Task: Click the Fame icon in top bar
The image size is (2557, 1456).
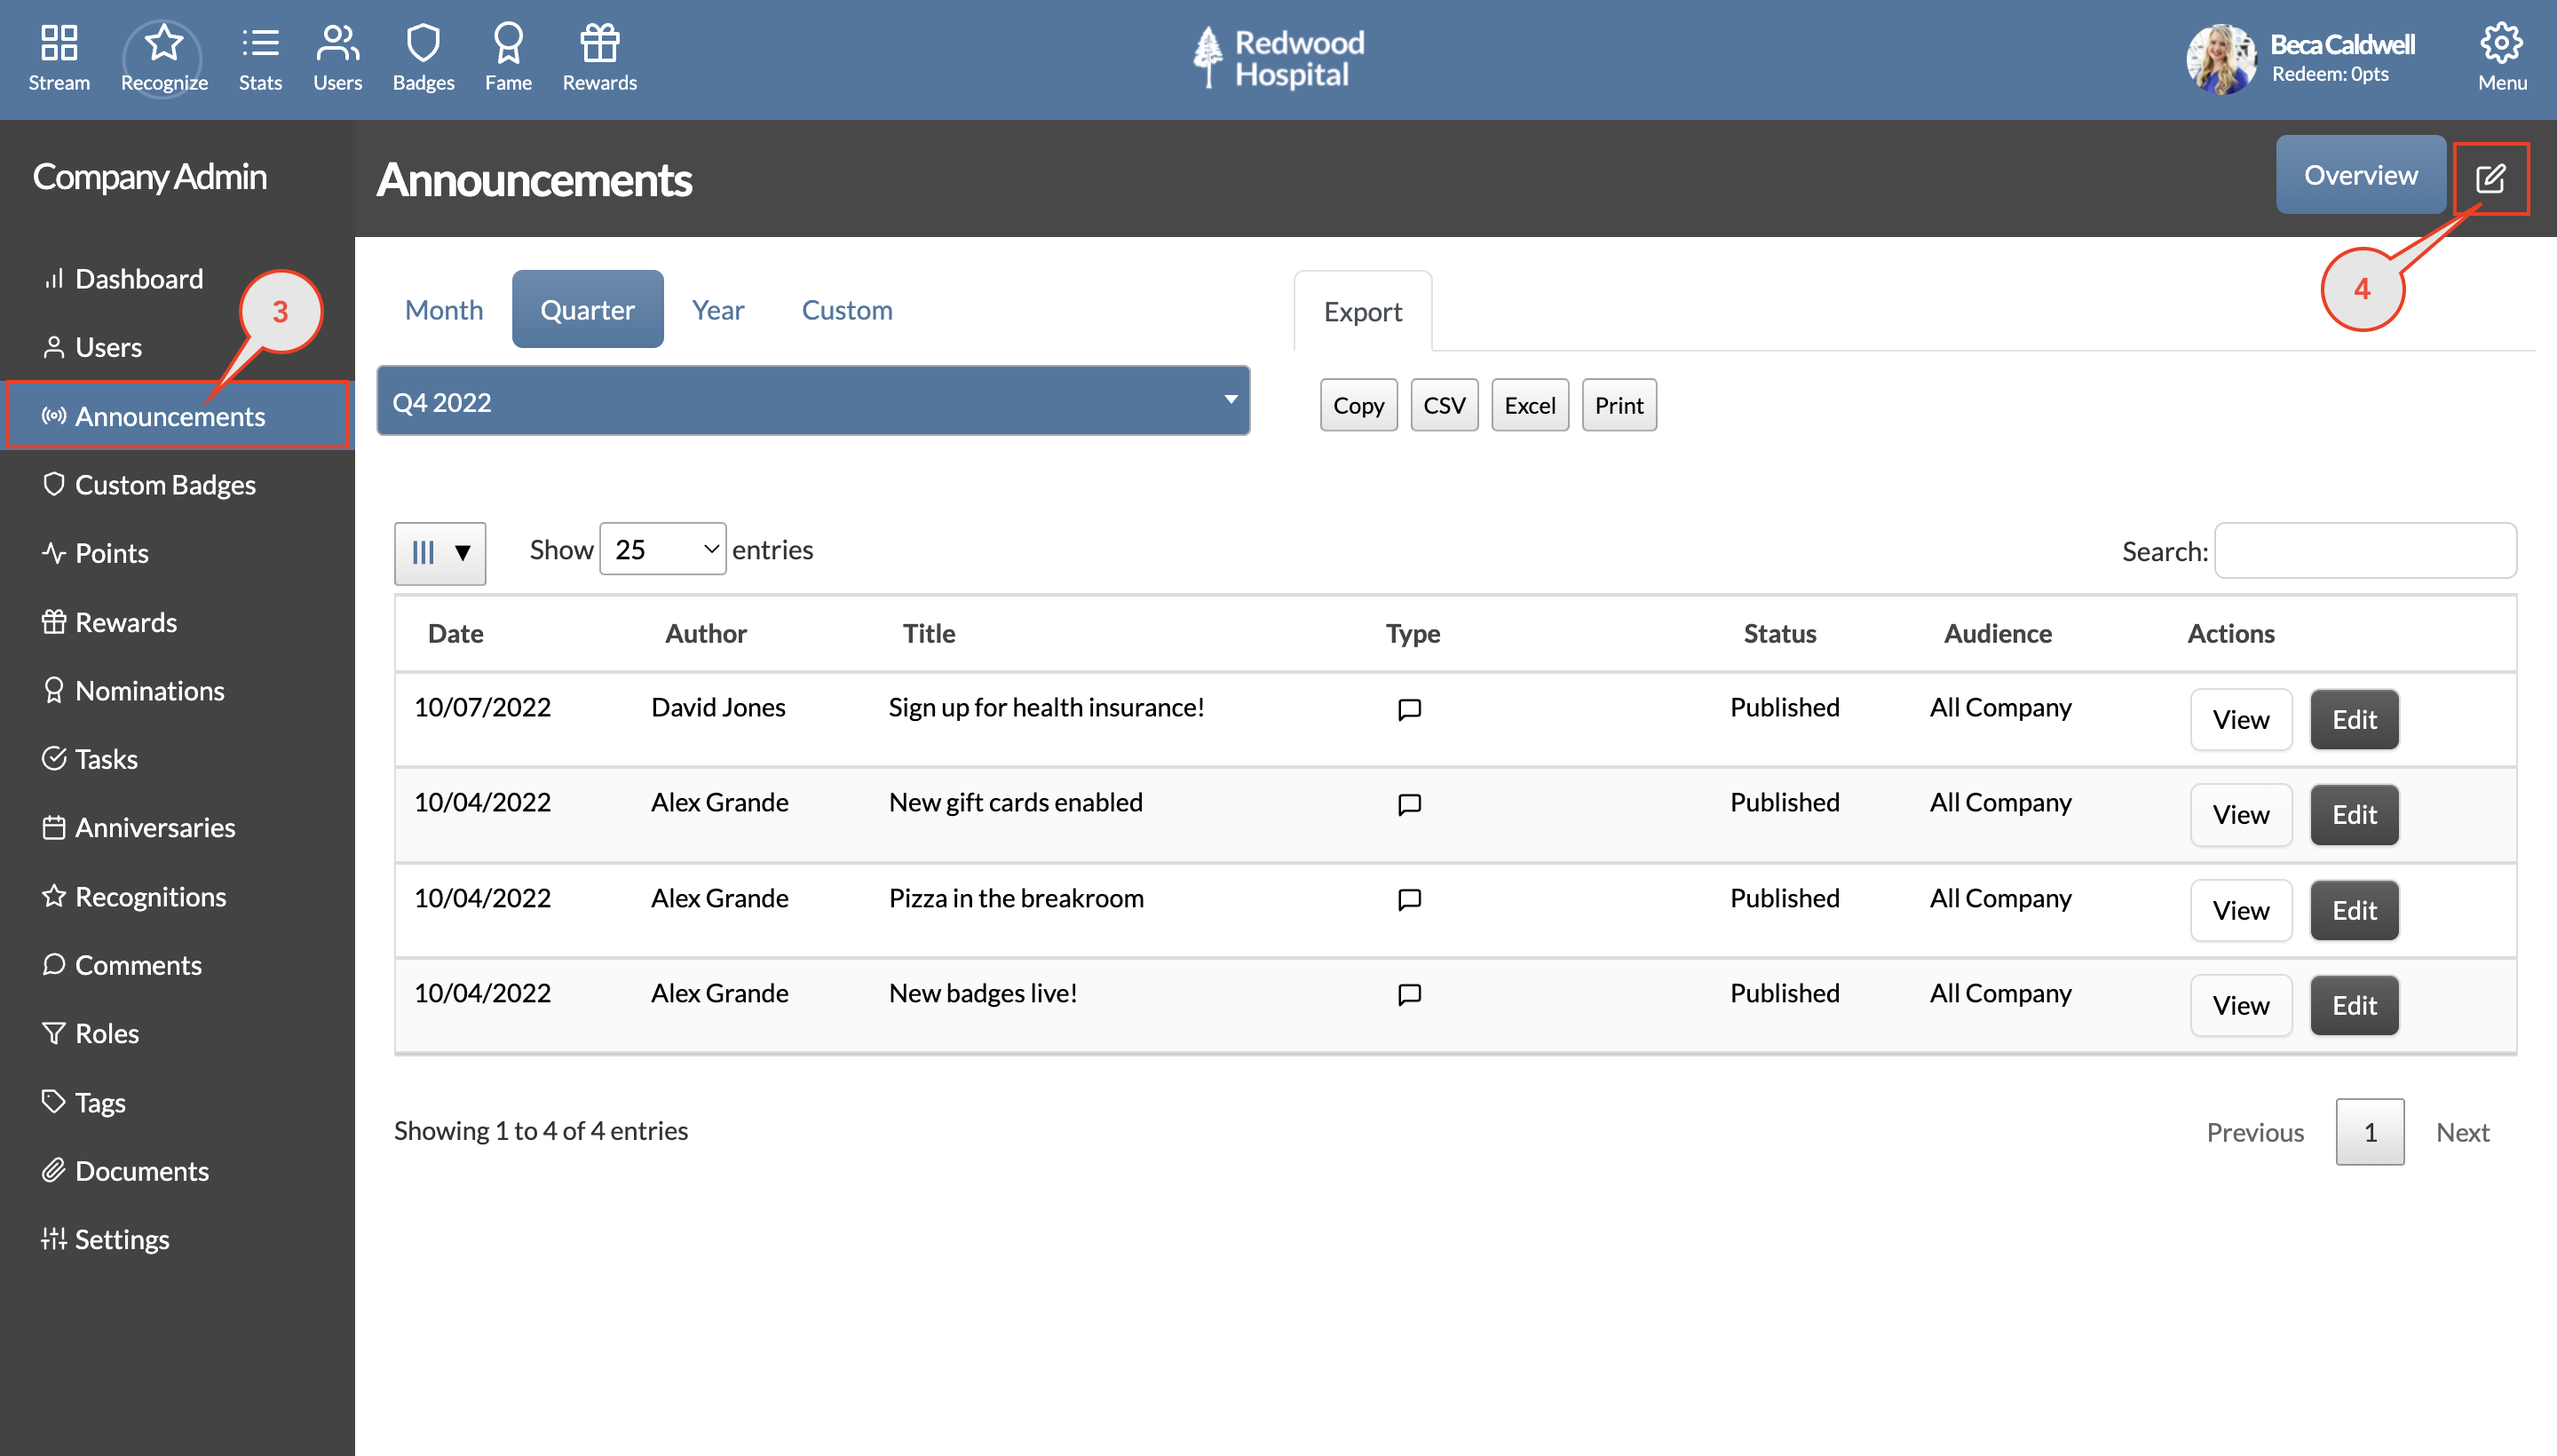Action: [x=508, y=55]
